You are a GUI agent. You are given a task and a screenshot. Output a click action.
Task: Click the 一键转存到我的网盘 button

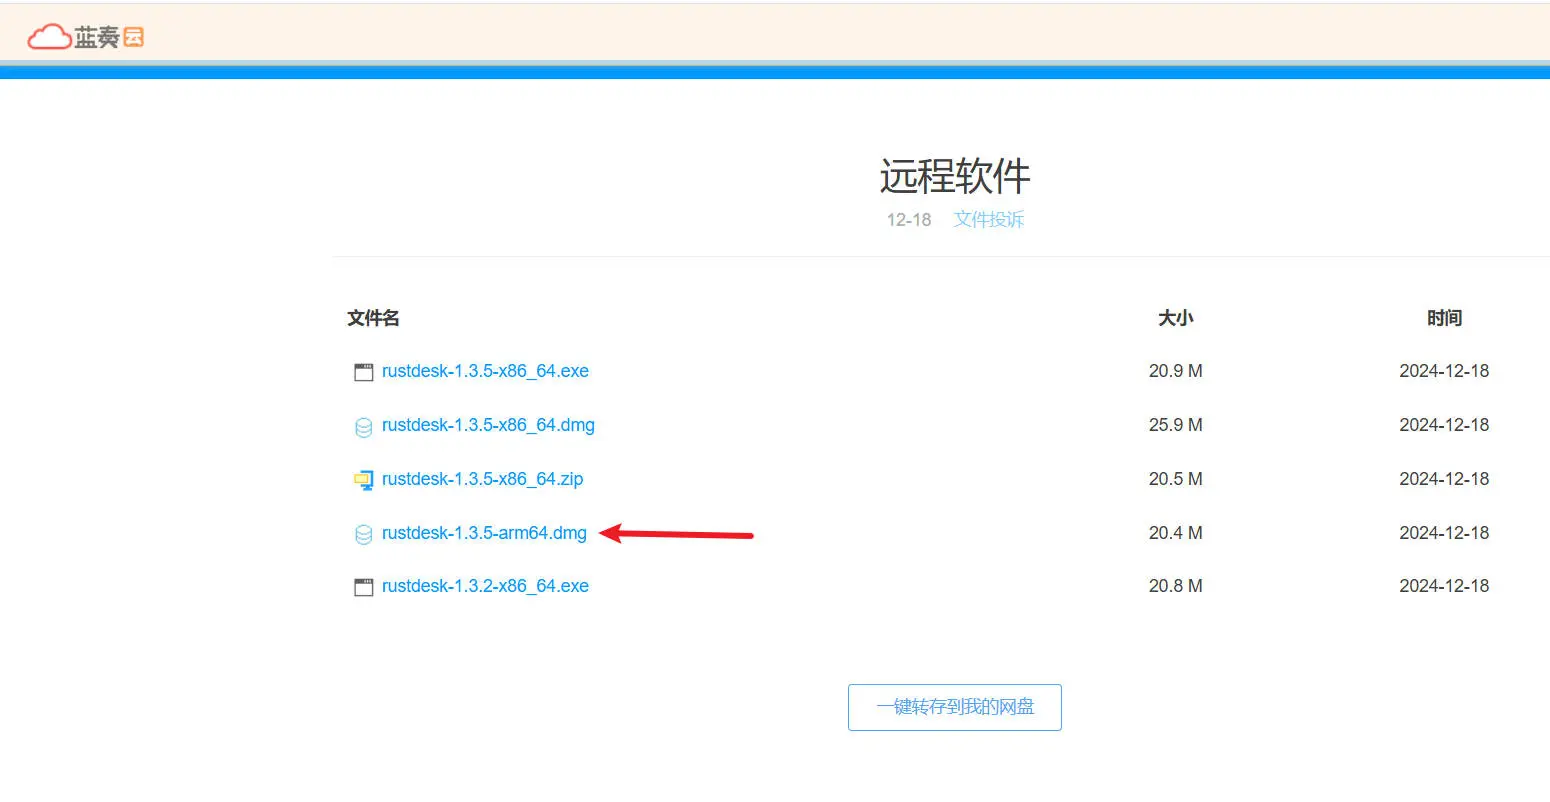point(955,707)
